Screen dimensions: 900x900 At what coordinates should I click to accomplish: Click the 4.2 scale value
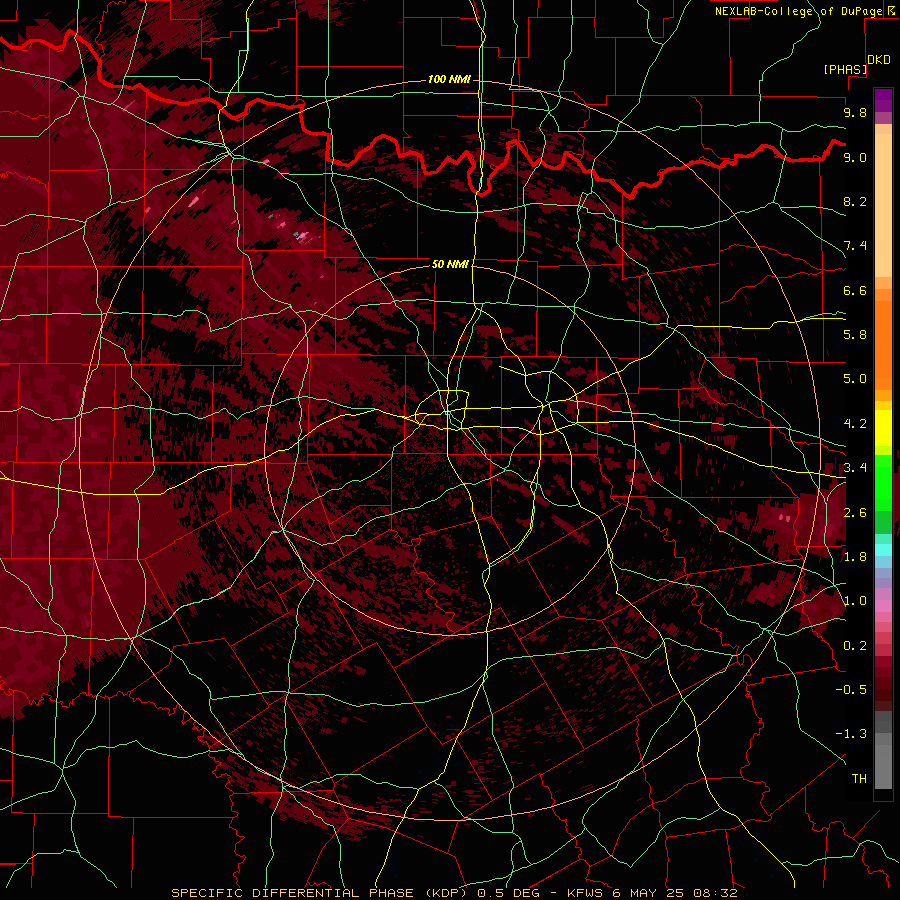click(855, 424)
